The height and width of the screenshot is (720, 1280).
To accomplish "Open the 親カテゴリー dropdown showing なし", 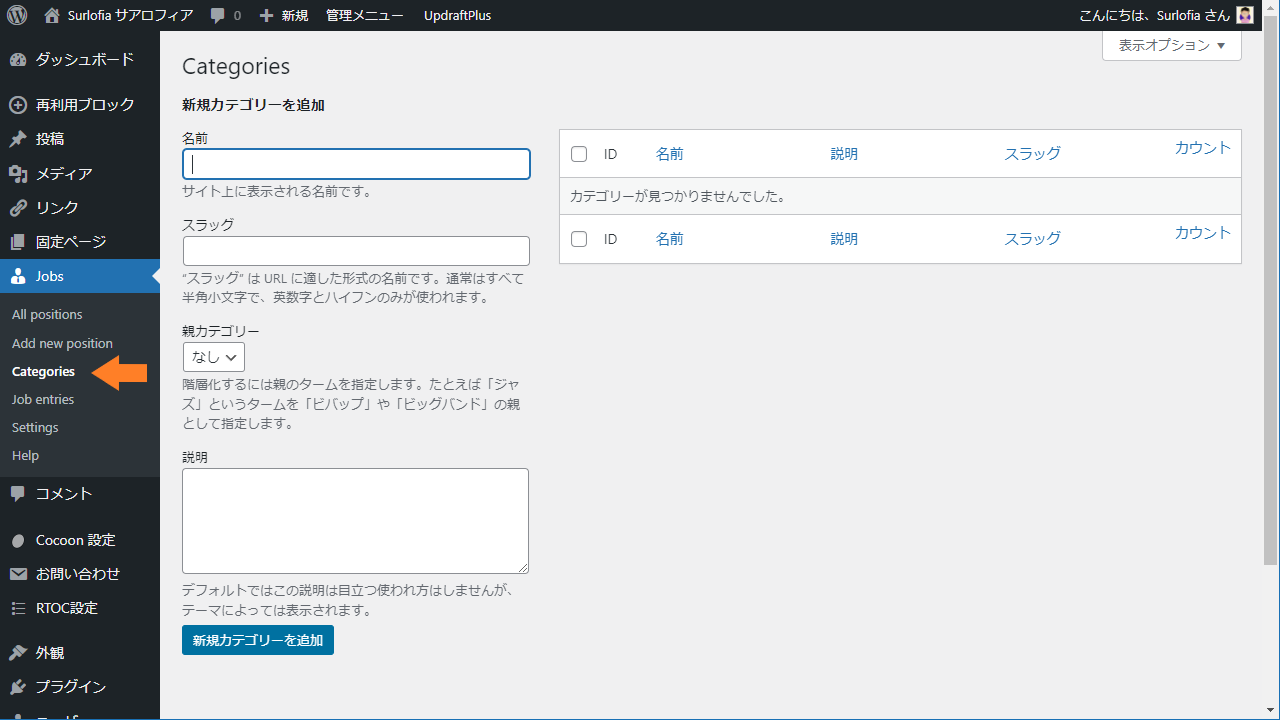I will [214, 357].
